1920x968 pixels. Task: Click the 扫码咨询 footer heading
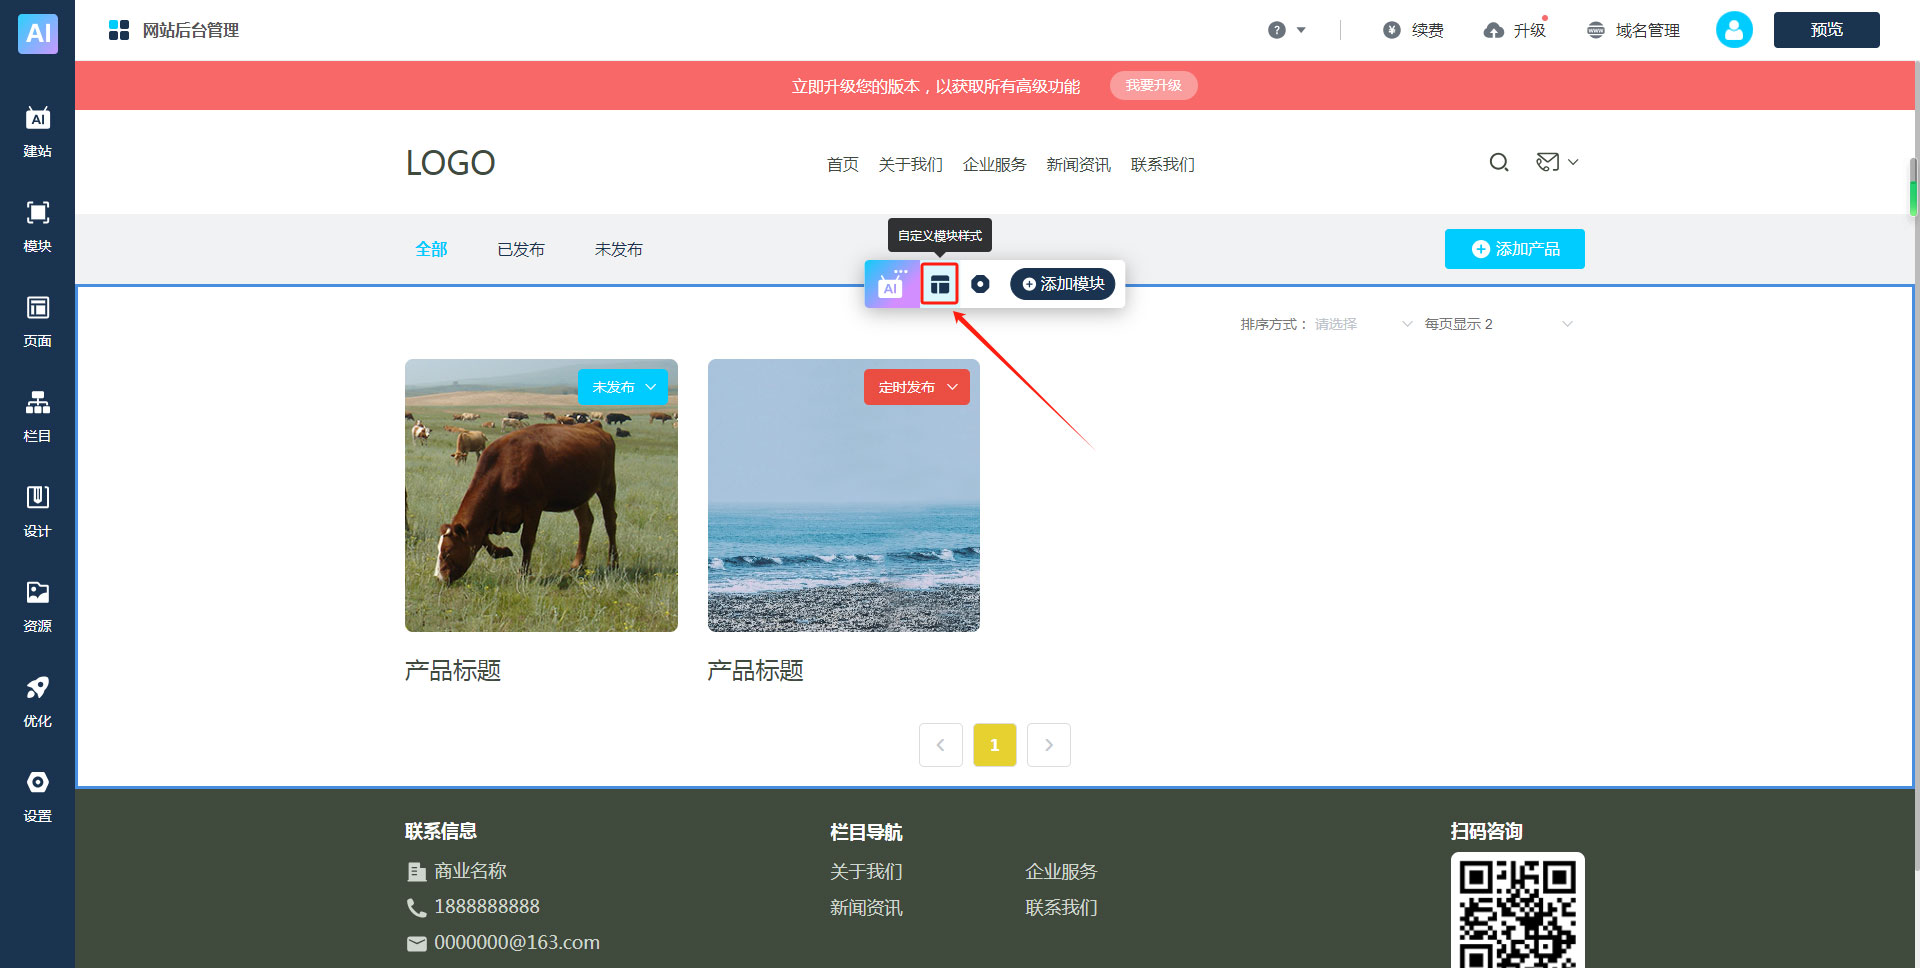pos(1486,831)
